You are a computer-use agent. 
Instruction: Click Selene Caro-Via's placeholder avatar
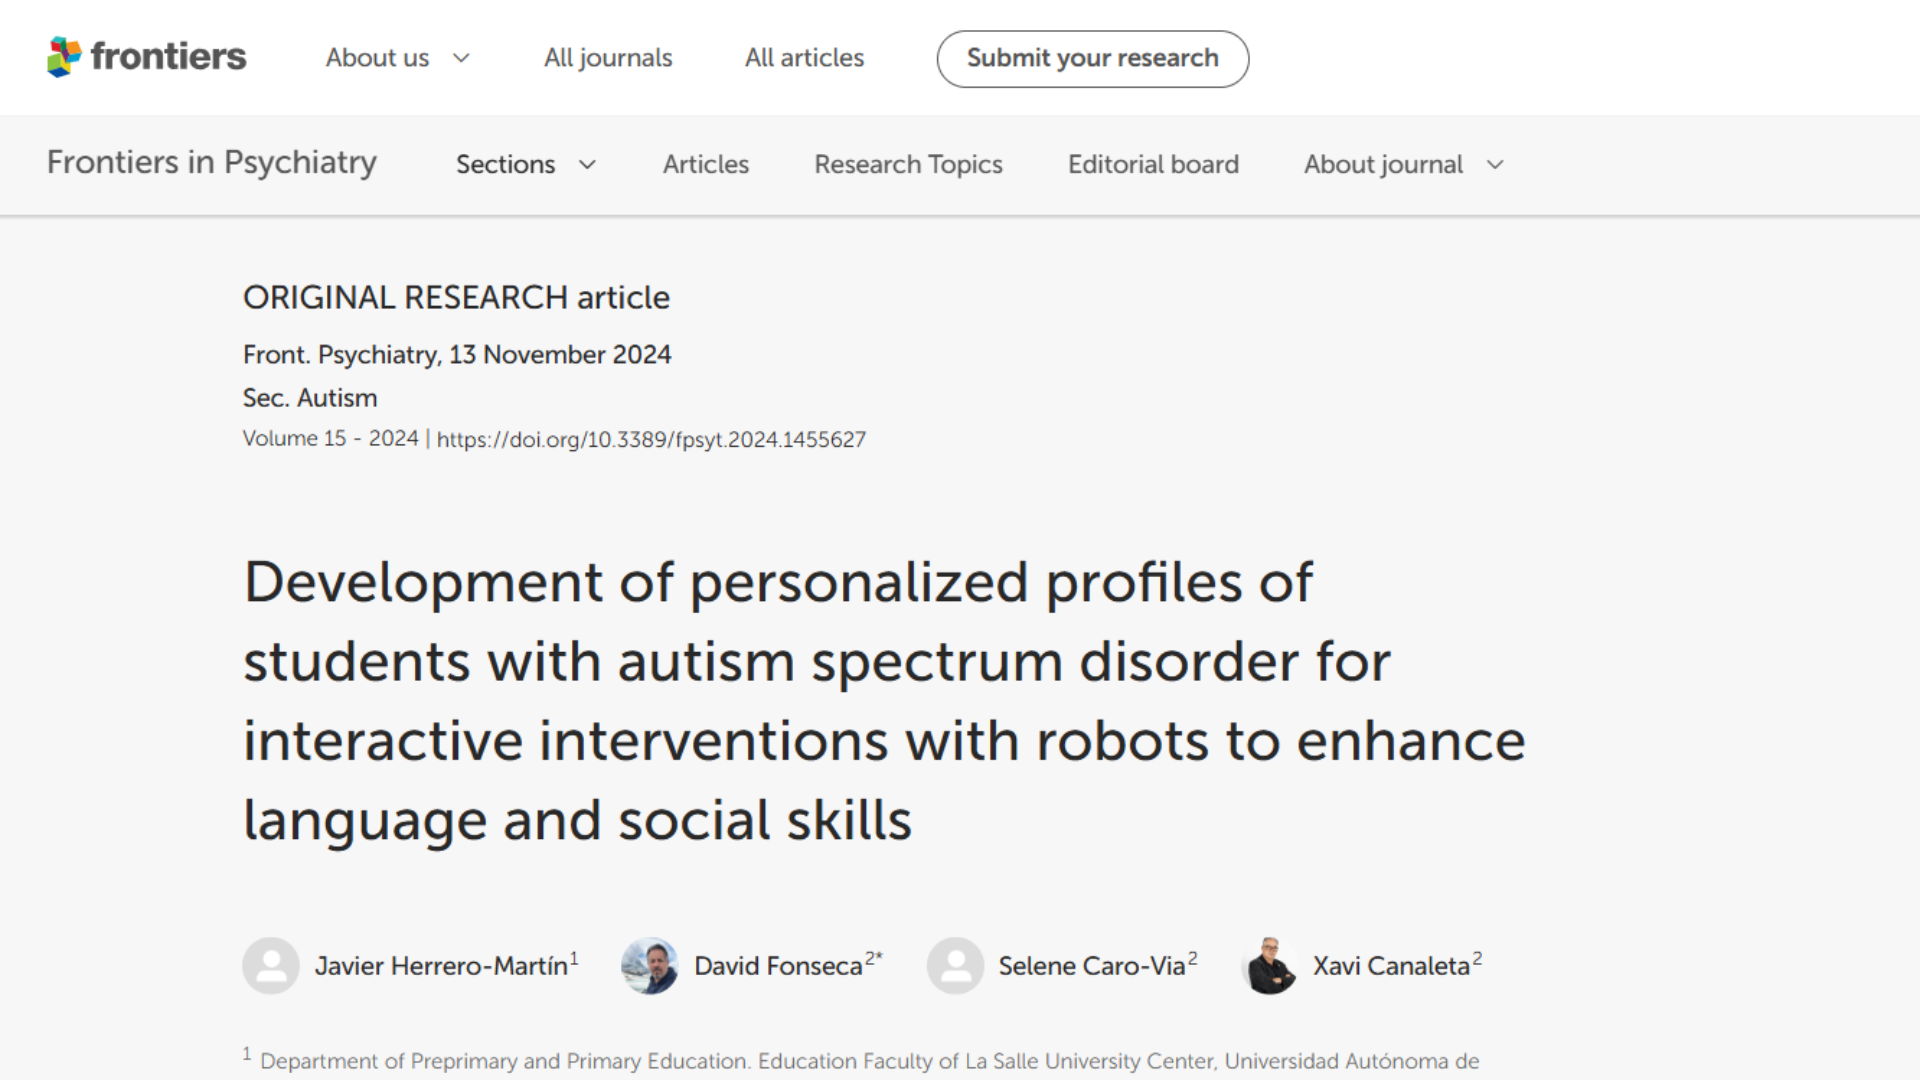tap(955, 965)
